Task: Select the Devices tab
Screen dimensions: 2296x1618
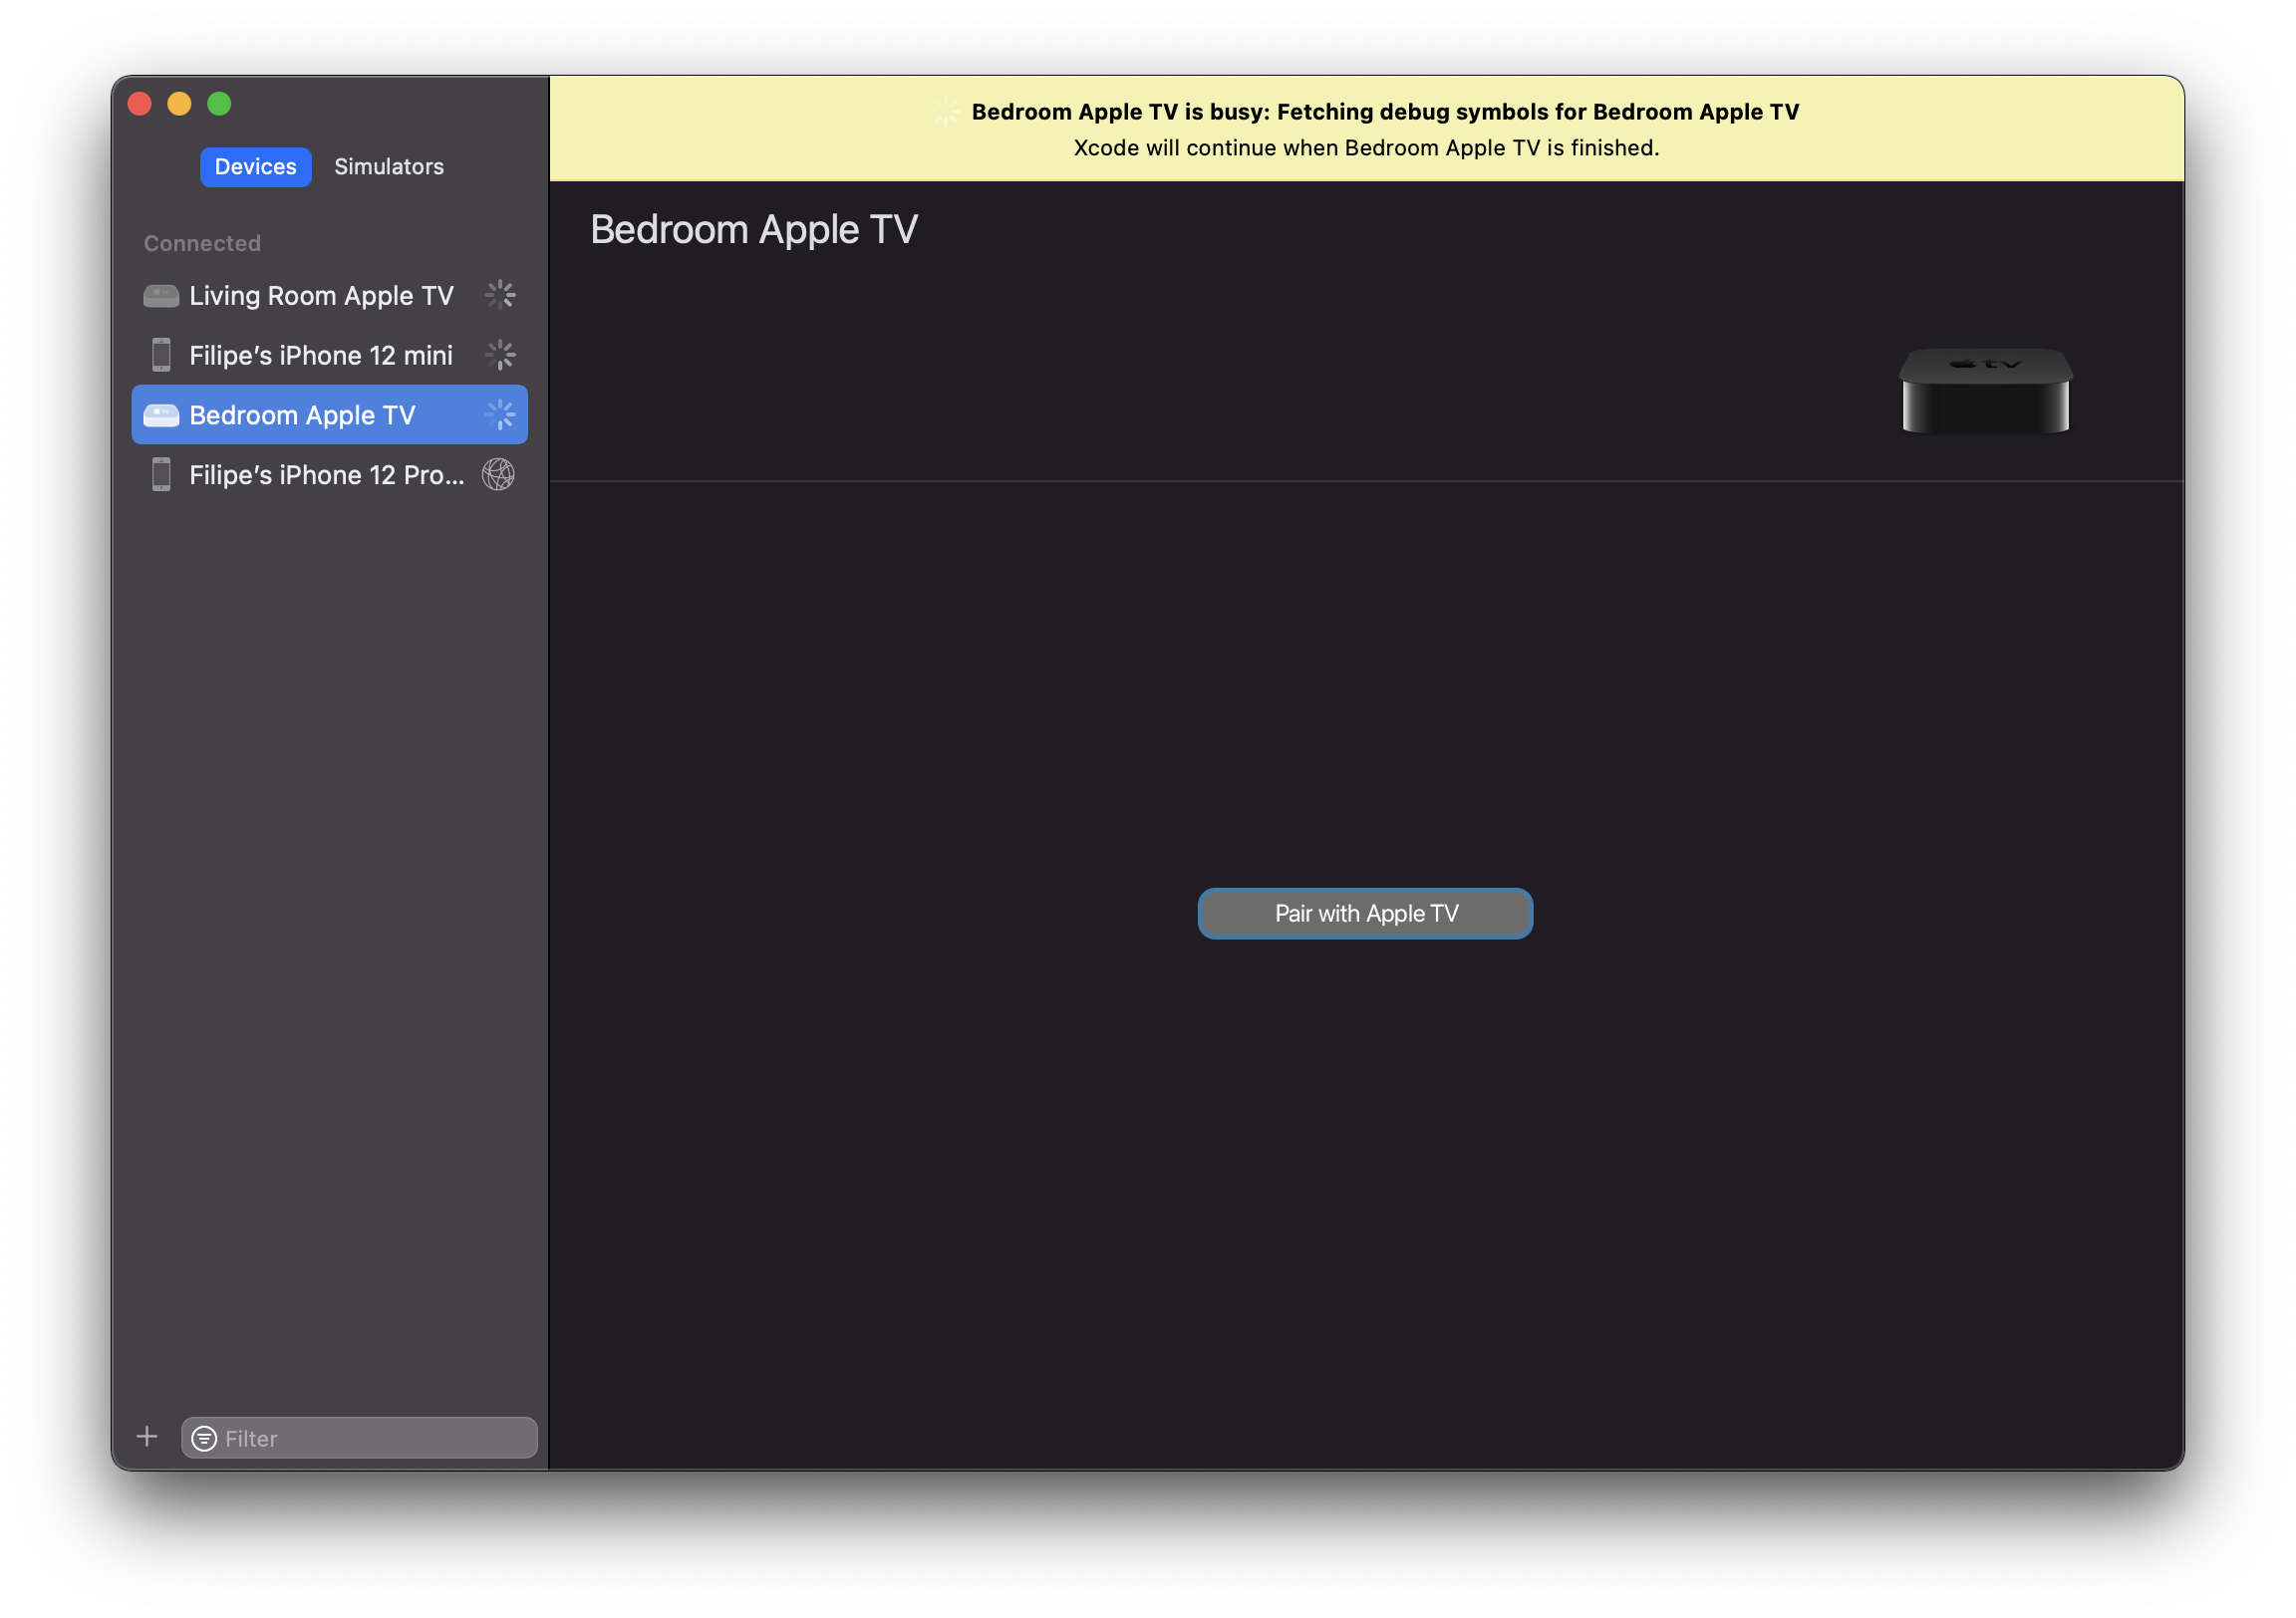Action: [x=255, y=167]
